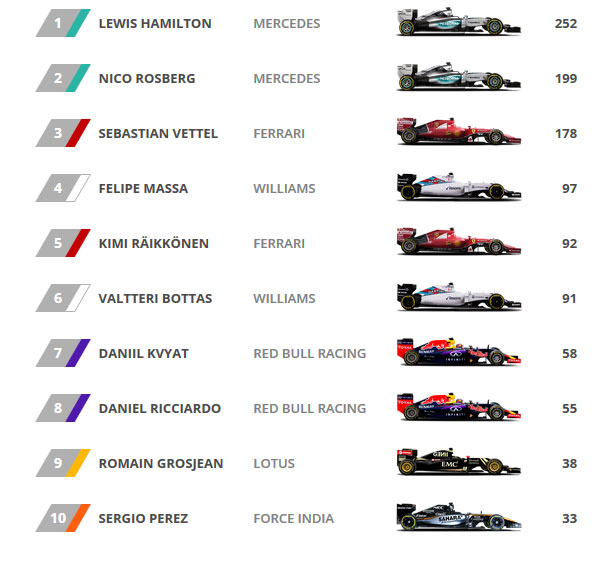Click the position 9 yellow badge

coord(63,463)
